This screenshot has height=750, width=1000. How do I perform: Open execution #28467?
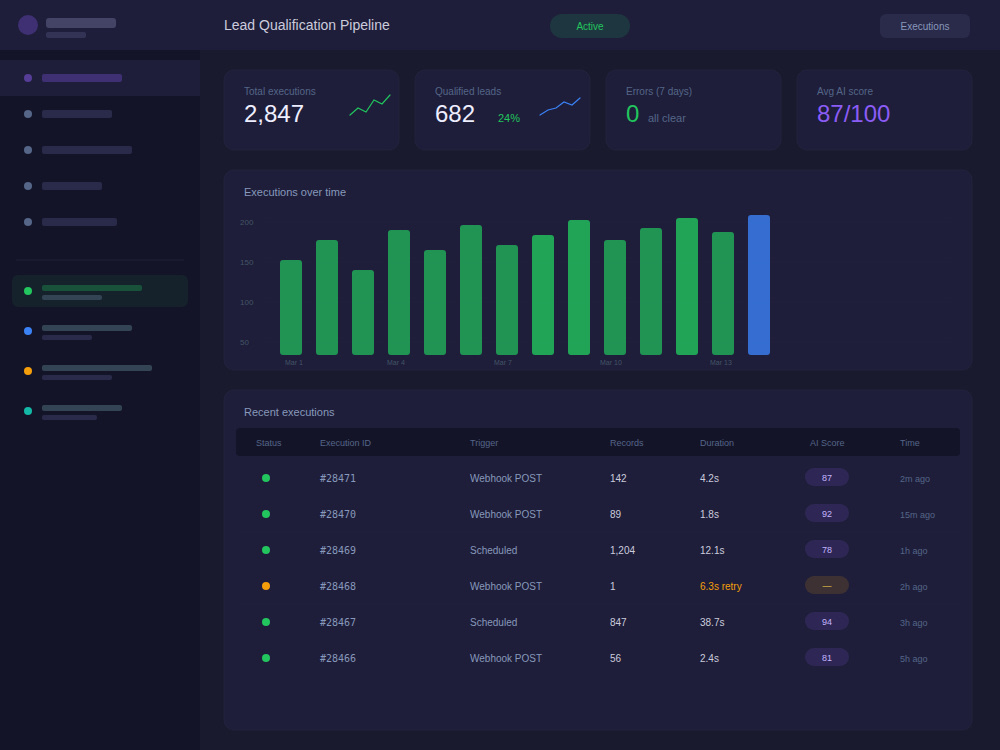click(338, 622)
